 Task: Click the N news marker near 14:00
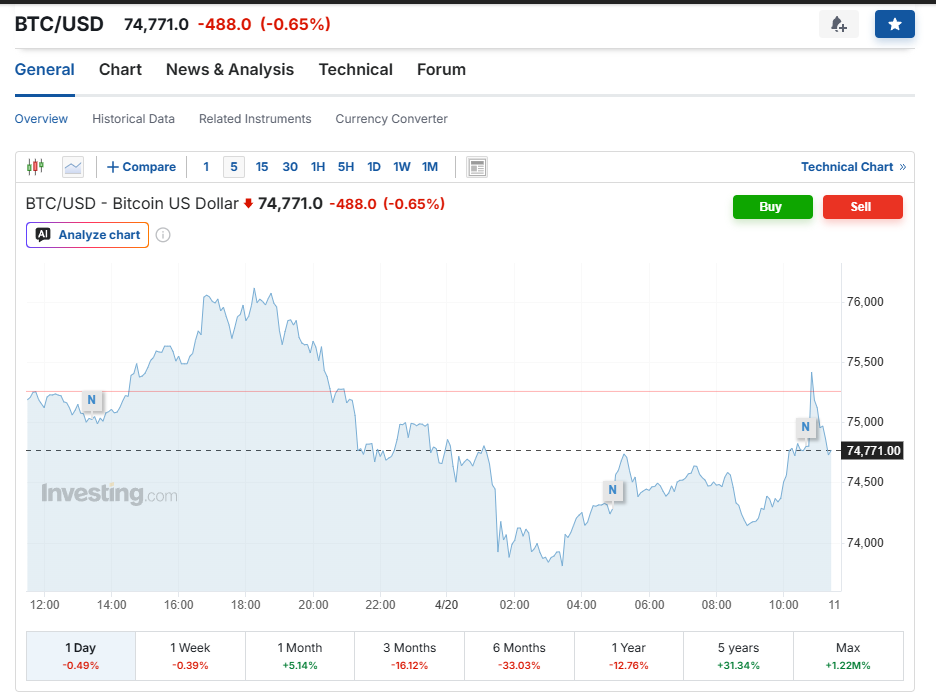click(x=91, y=400)
